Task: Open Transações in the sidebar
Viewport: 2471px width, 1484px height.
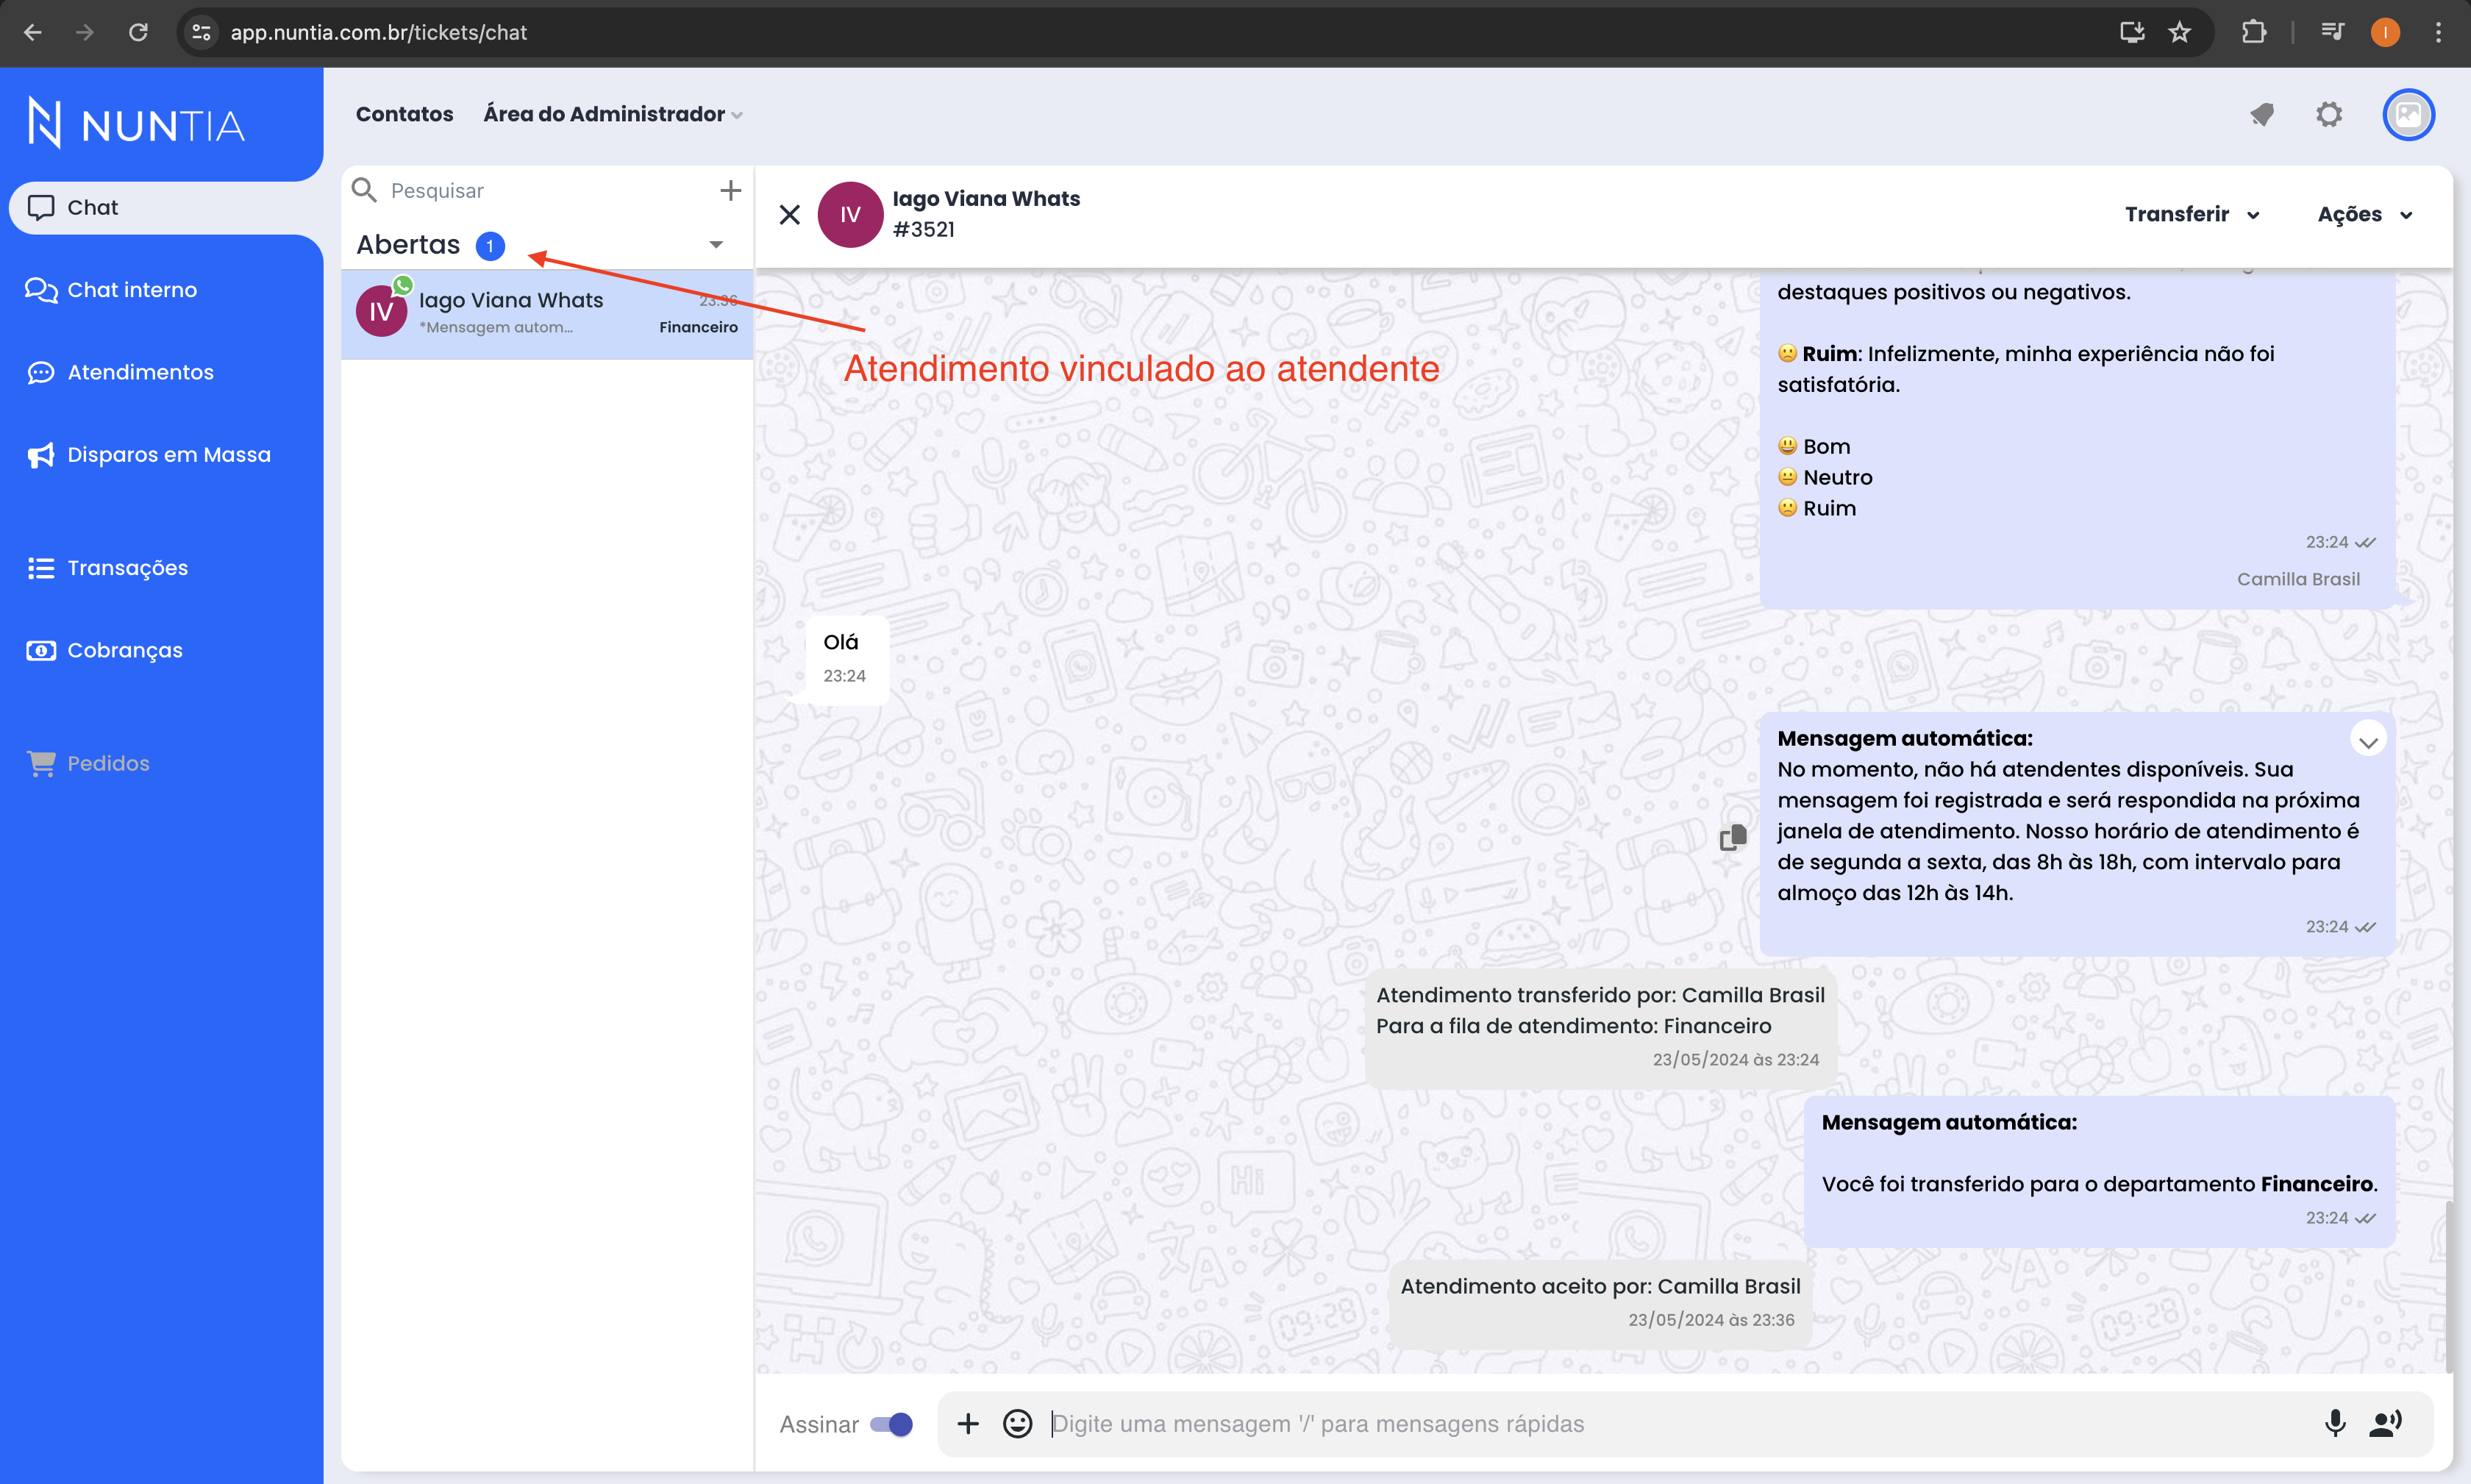Action: pyautogui.click(x=107, y=568)
